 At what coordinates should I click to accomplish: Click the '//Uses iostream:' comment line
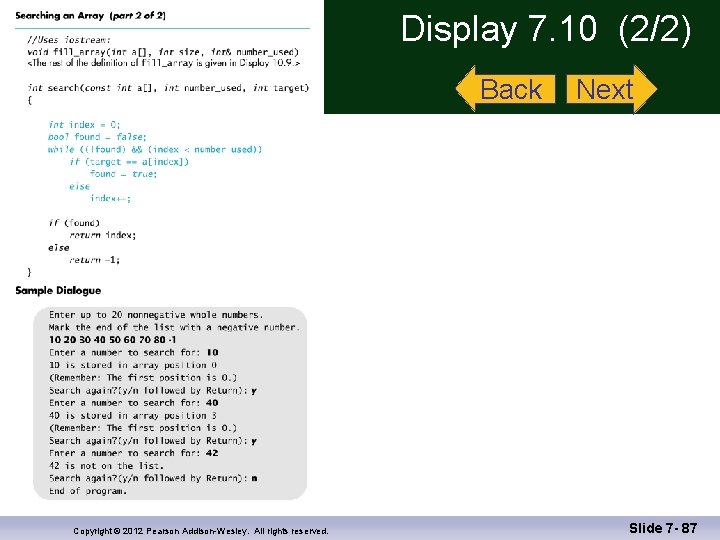(69, 40)
